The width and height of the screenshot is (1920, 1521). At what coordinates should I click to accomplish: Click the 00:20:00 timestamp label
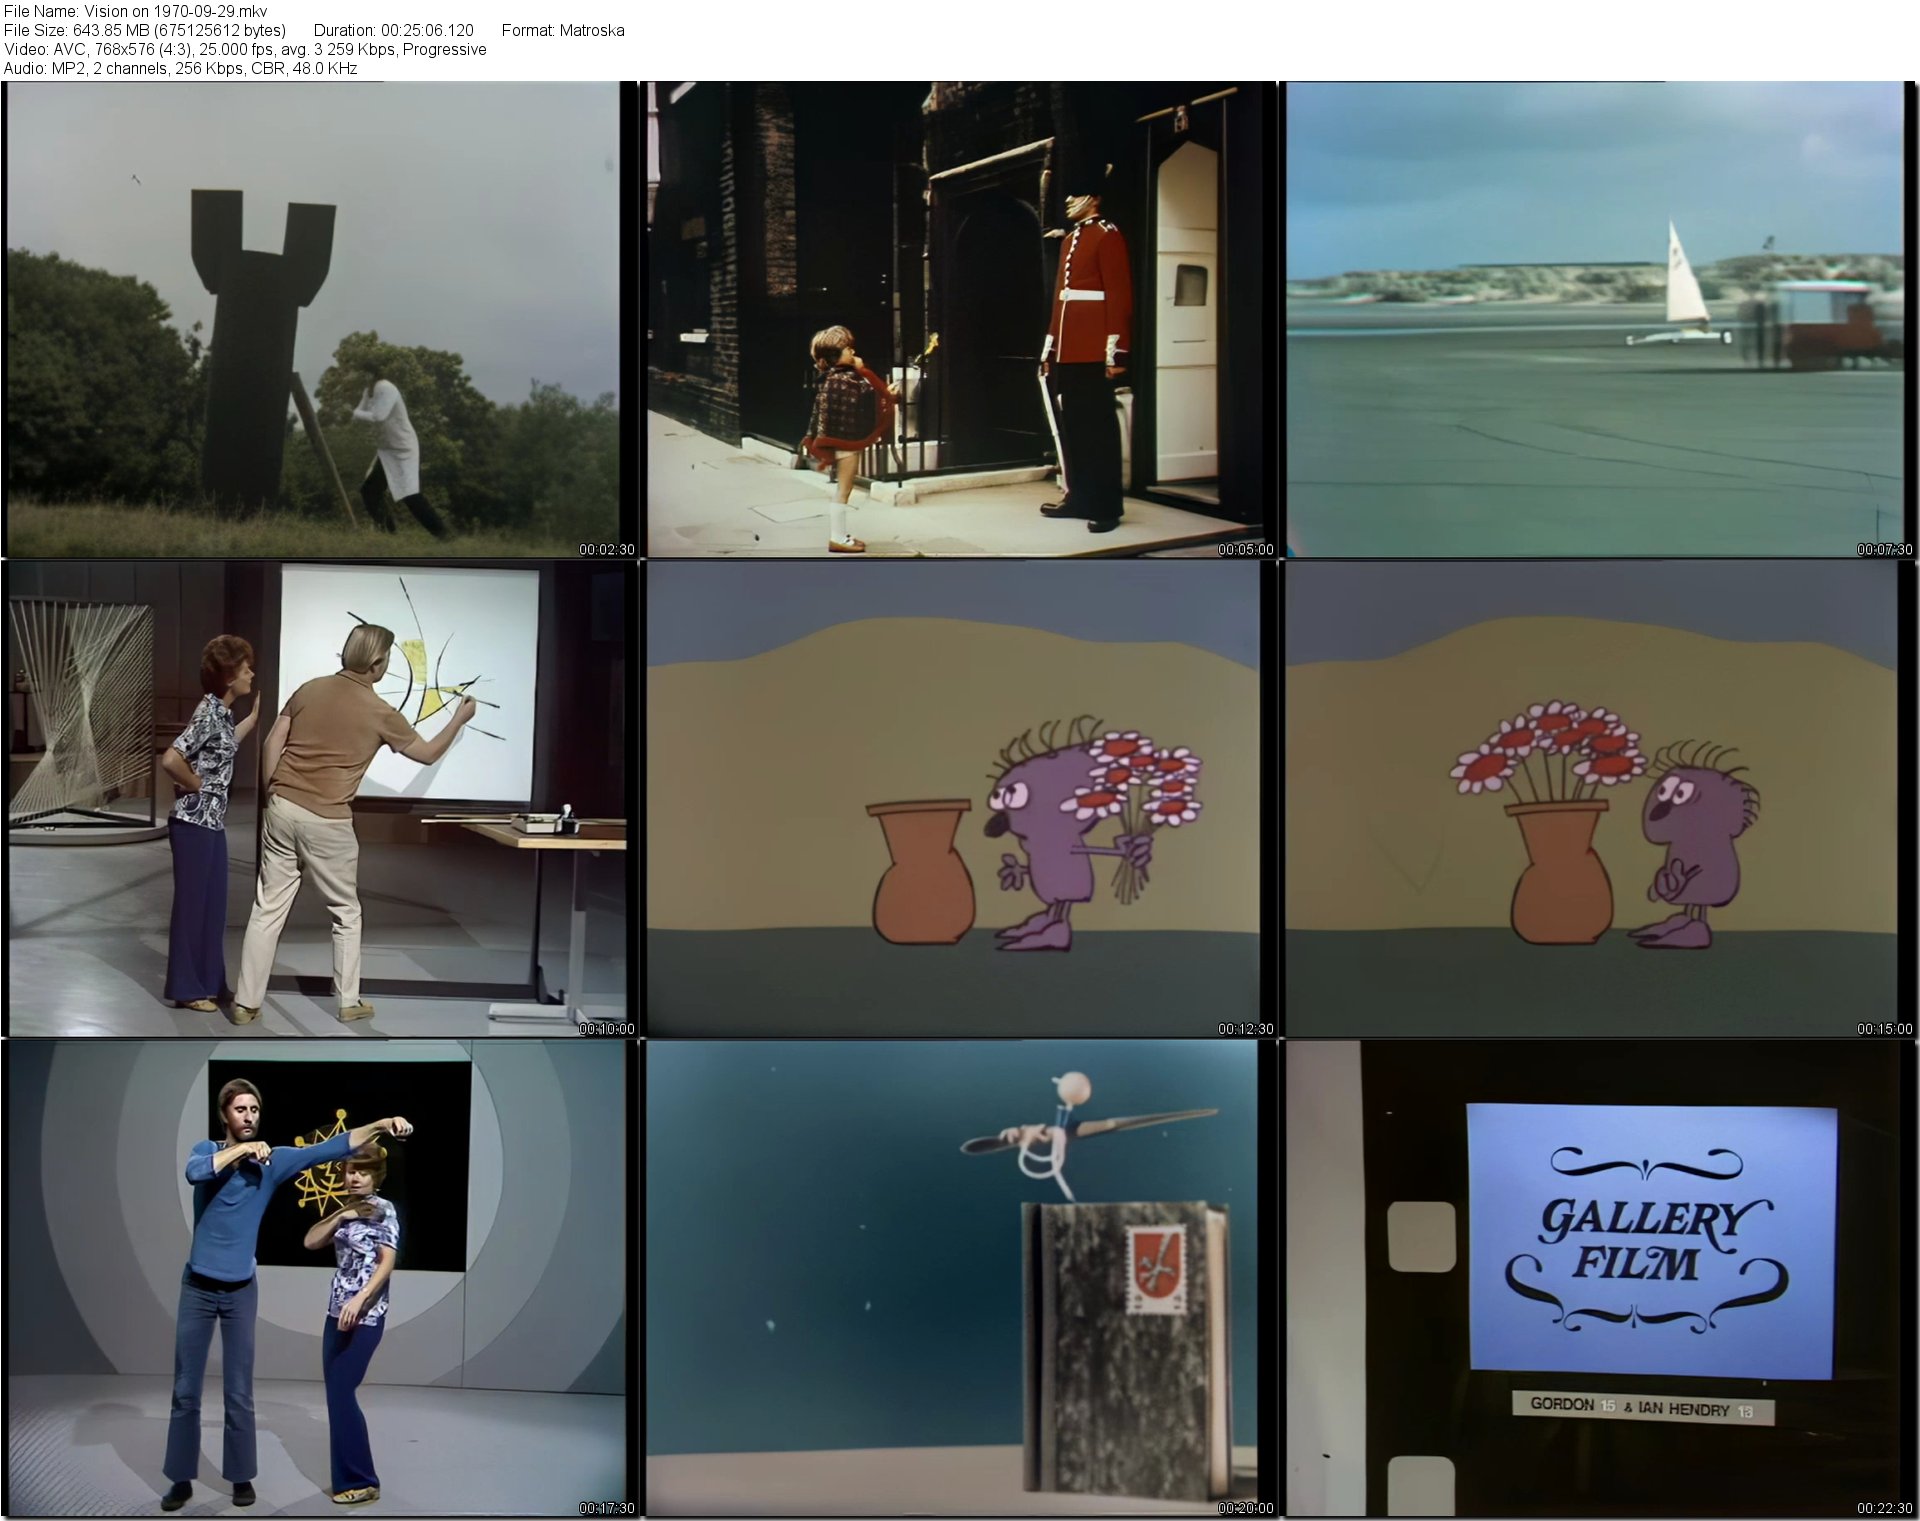(1245, 1508)
